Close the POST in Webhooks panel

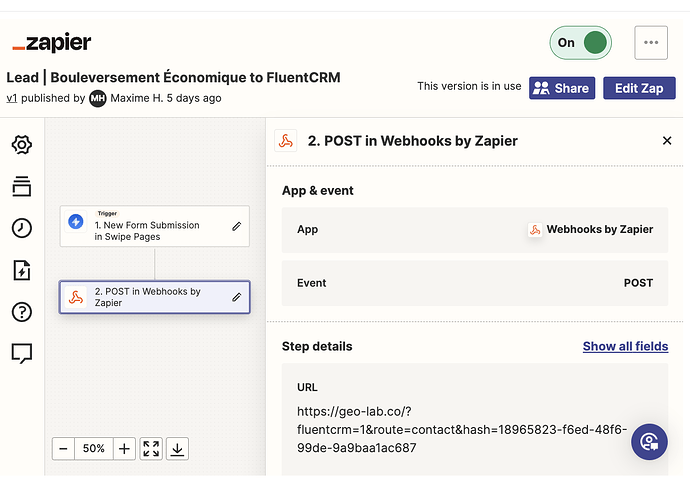click(667, 141)
